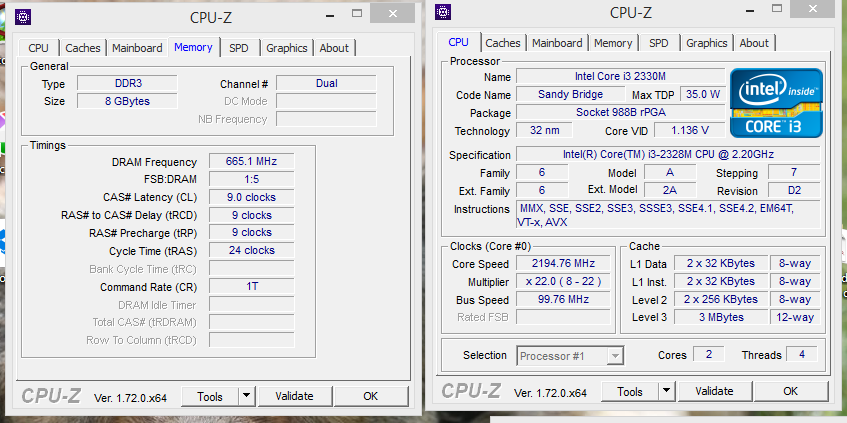Switch to the Caches tab in the CPU window
This screenshot has height=423, width=847.
coord(503,43)
